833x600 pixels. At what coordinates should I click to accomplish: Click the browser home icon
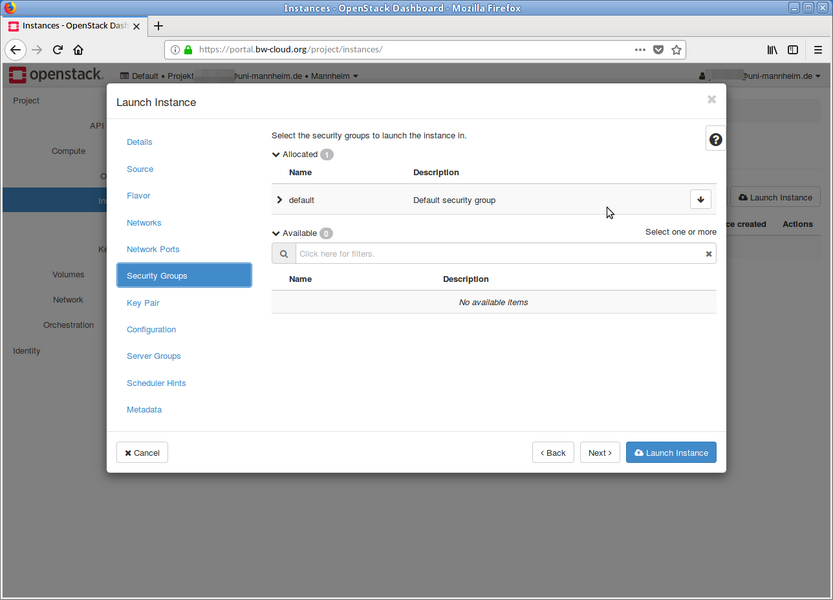(x=78, y=49)
